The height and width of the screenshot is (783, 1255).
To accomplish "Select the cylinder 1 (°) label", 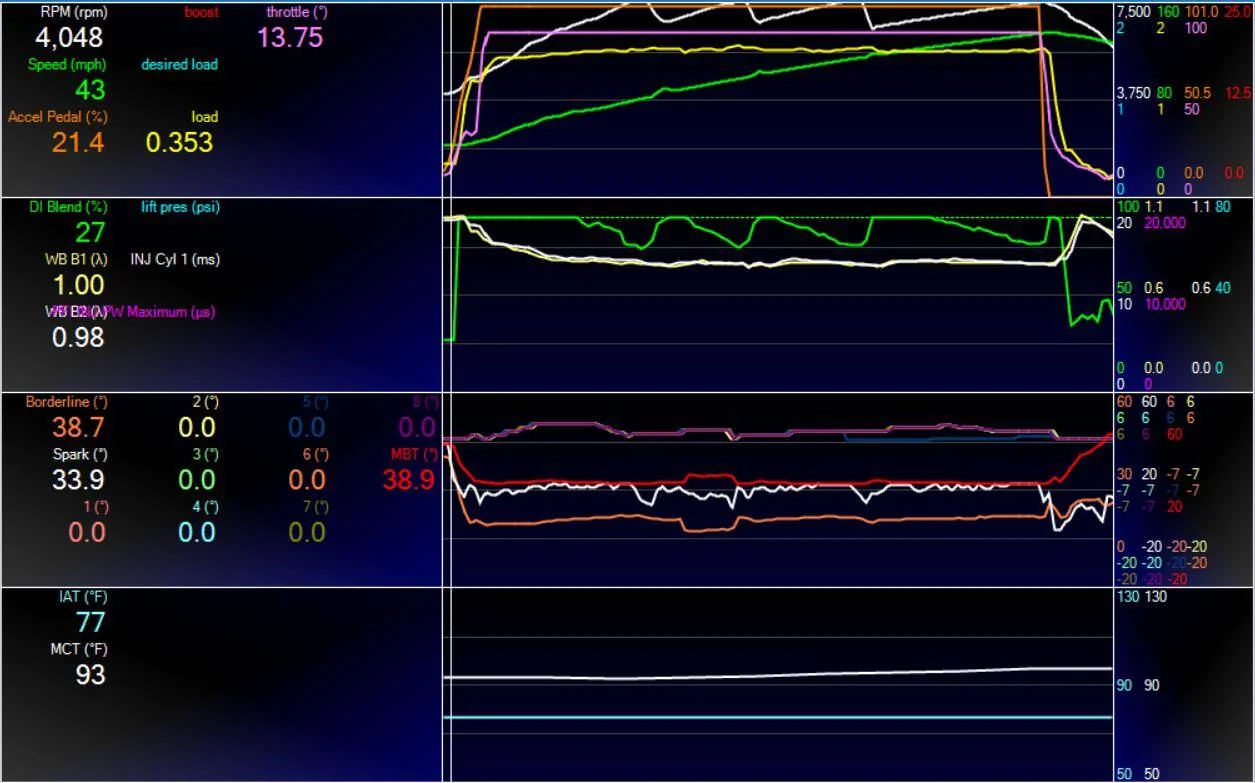I will [x=96, y=507].
